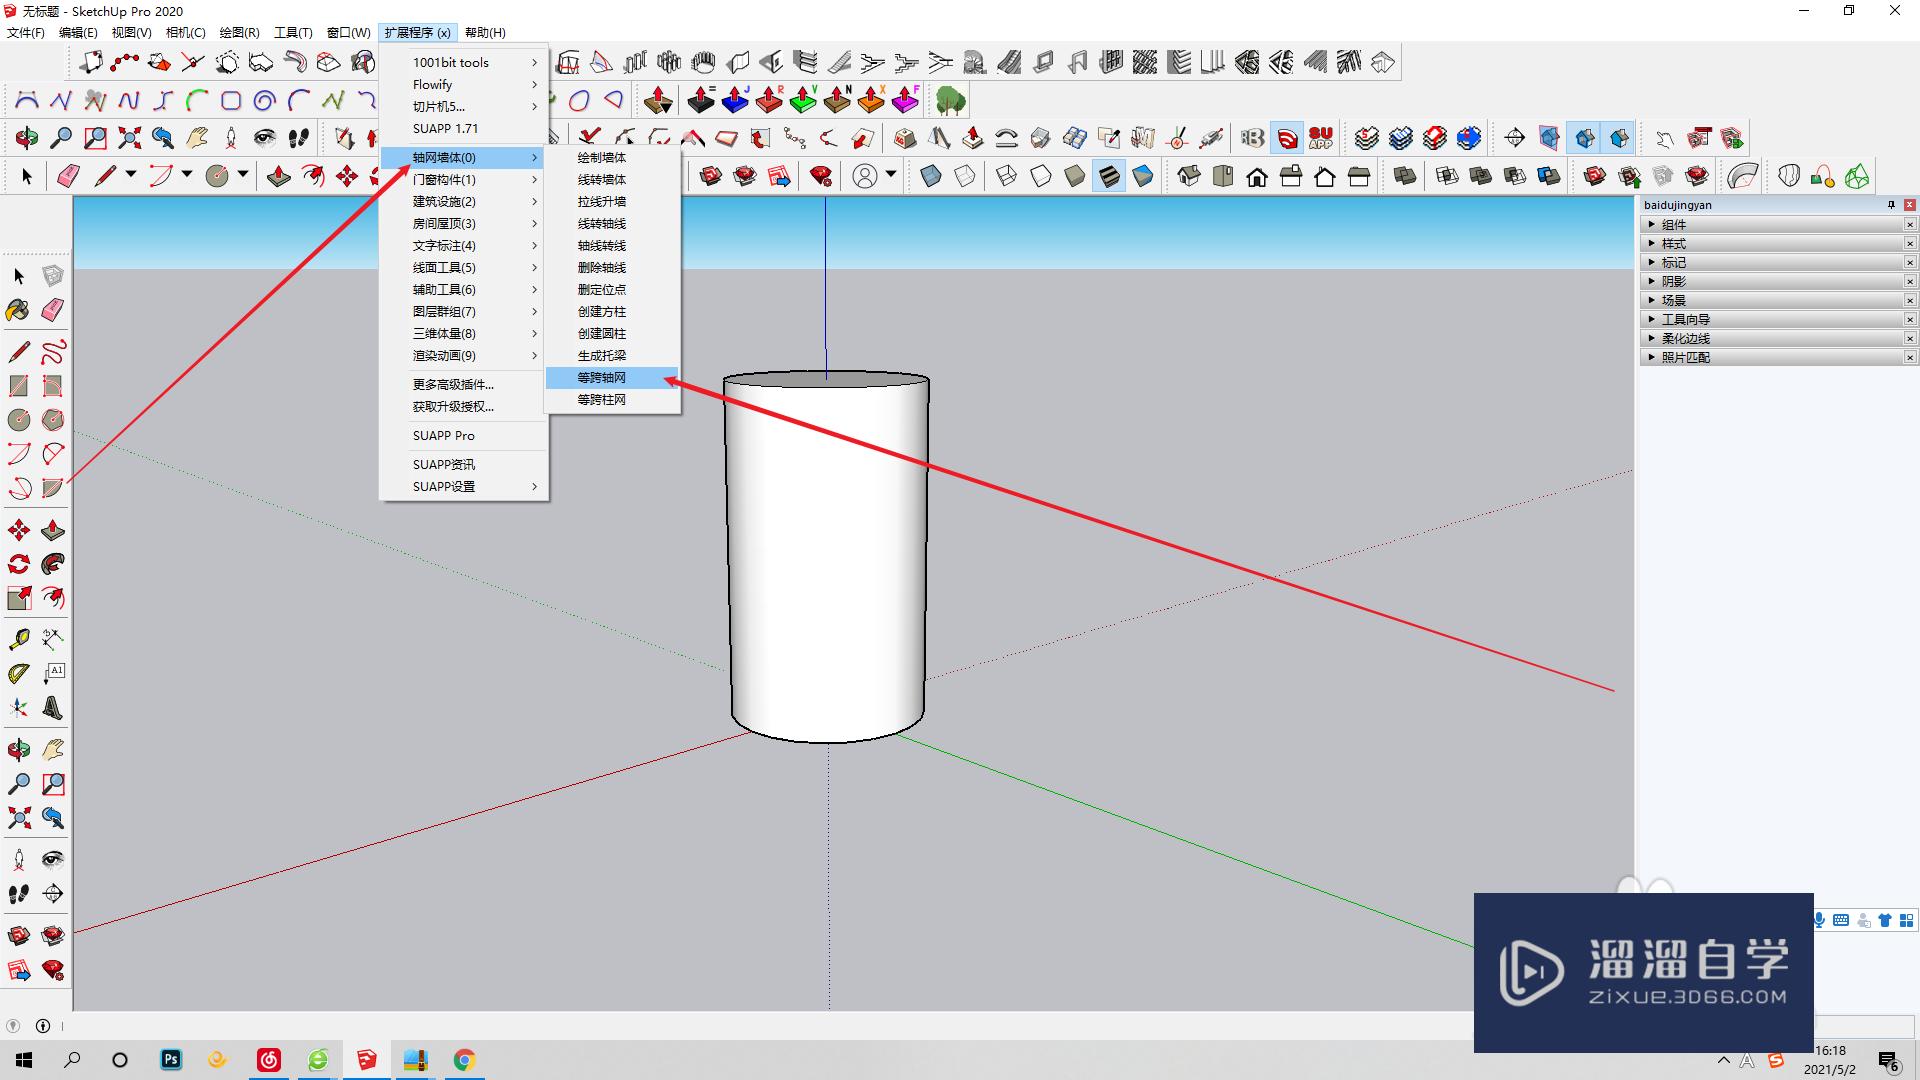The image size is (1920, 1080).
Task: Select the Rotate tool
Action: coord(19,564)
